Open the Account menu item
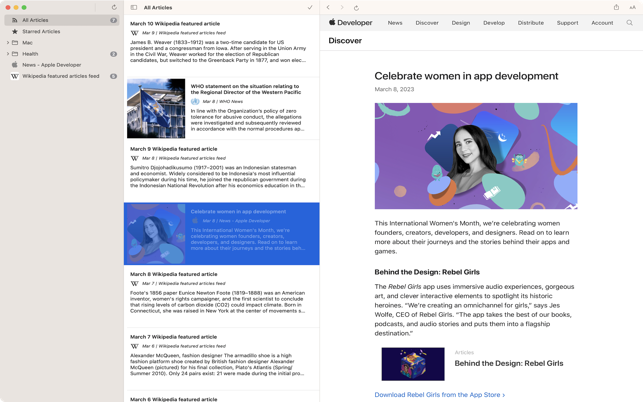This screenshot has height=402, width=643. point(602,23)
